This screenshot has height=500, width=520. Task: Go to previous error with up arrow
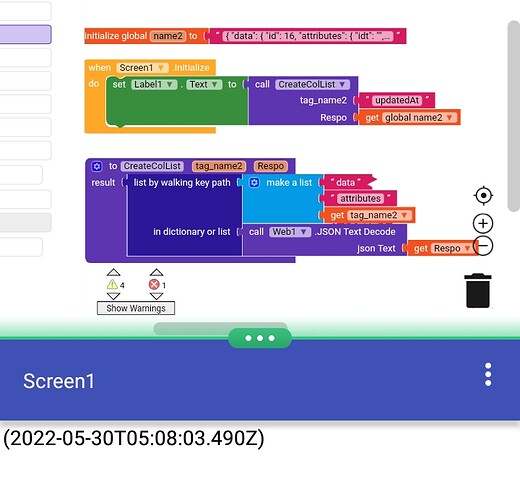(156, 272)
